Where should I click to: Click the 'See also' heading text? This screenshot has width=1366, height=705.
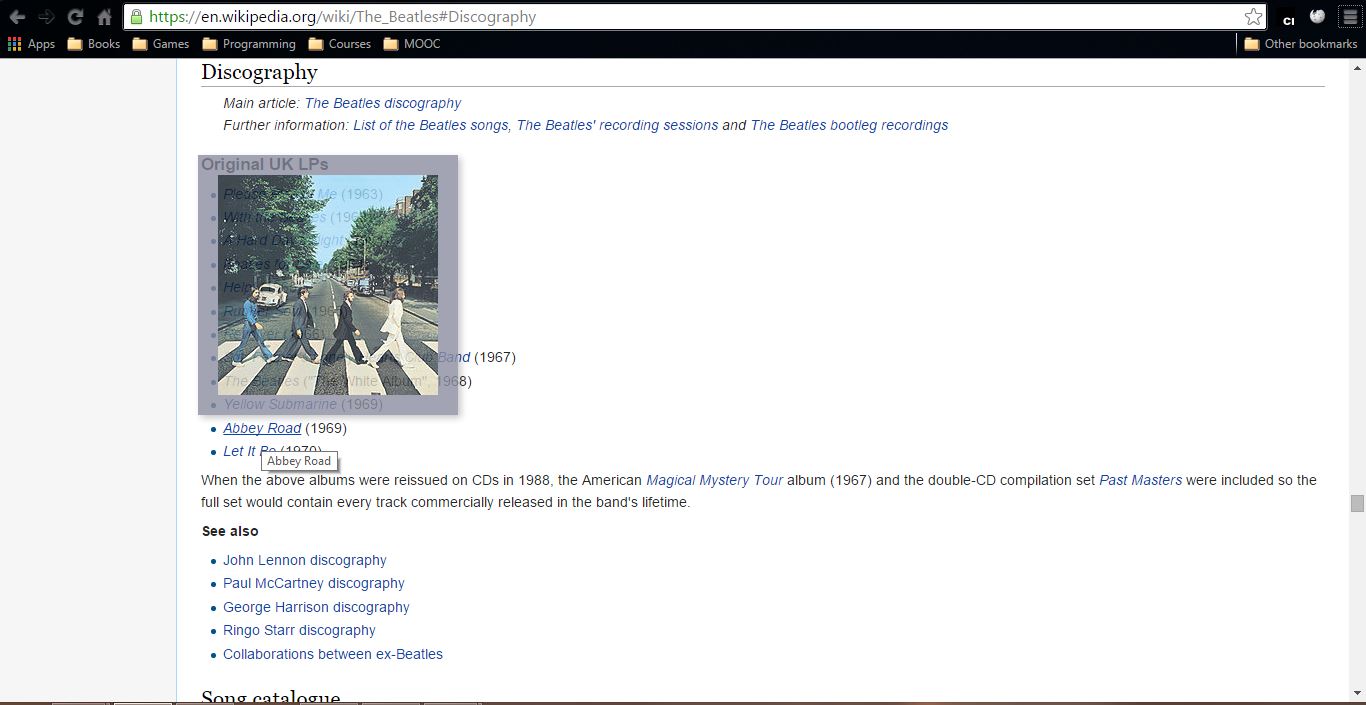tap(230, 531)
